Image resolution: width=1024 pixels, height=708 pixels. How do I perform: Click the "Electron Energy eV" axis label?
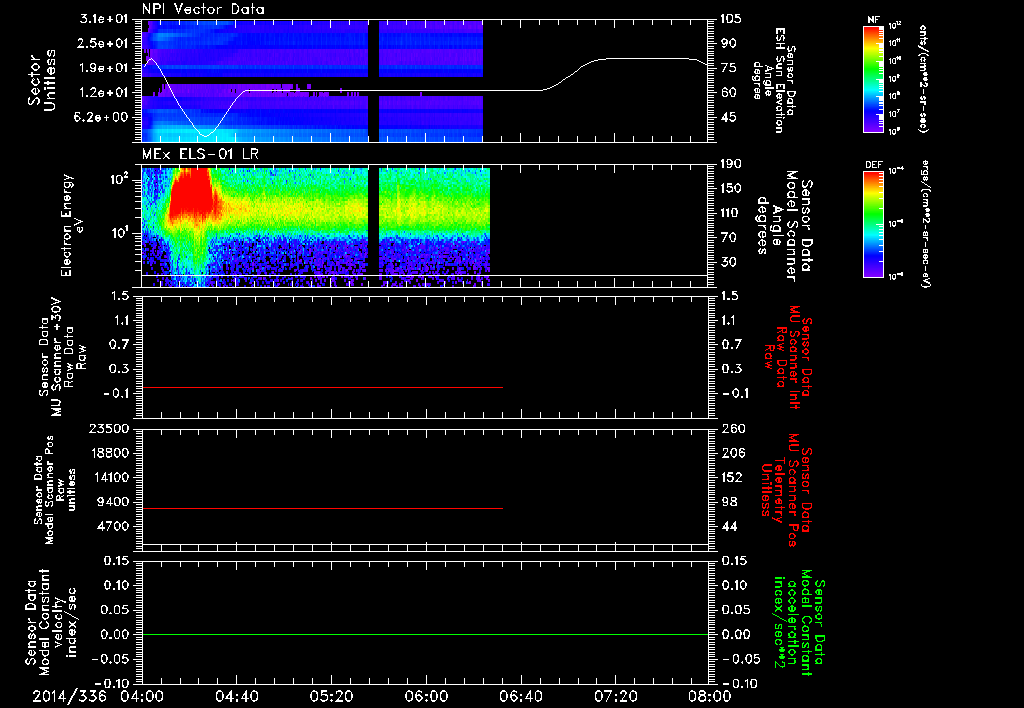[72, 225]
